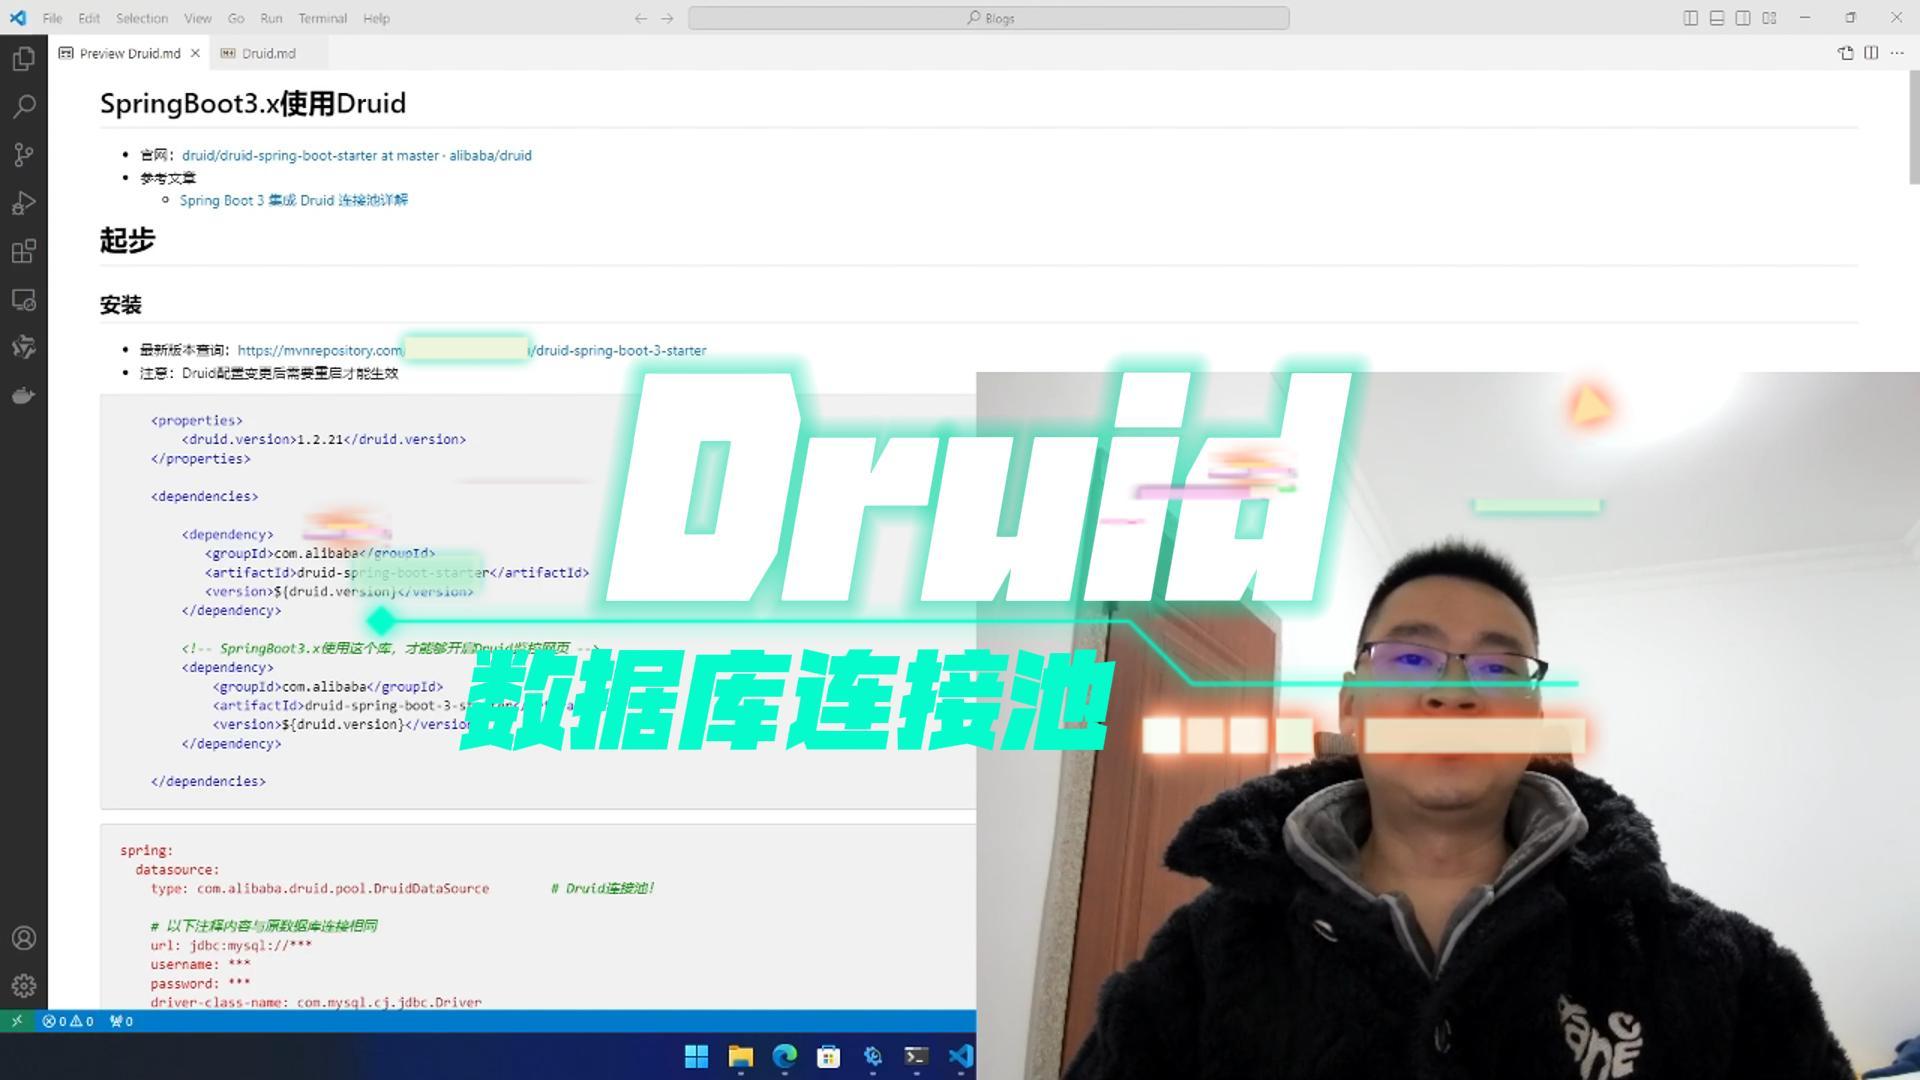Click the url: jdbc:mysql://*** line
The width and height of the screenshot is (1920, 1080).
tap(231, 945)
